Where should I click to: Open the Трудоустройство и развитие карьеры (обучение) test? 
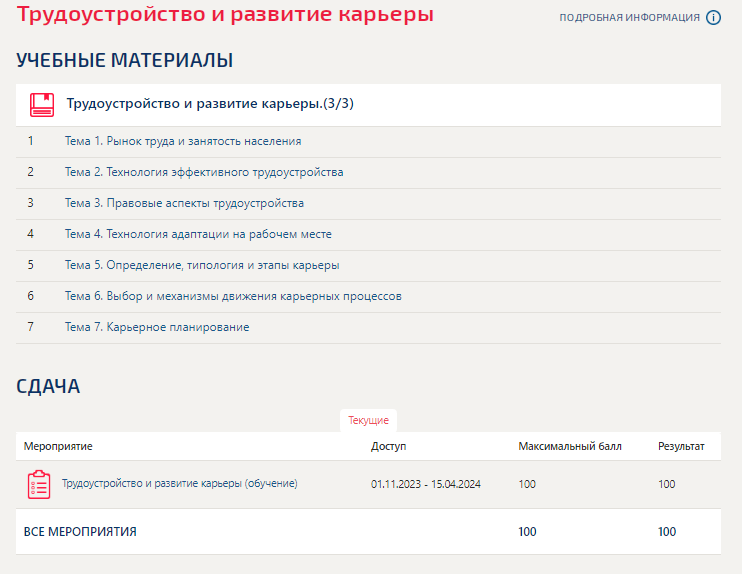(x=179, y=484)
